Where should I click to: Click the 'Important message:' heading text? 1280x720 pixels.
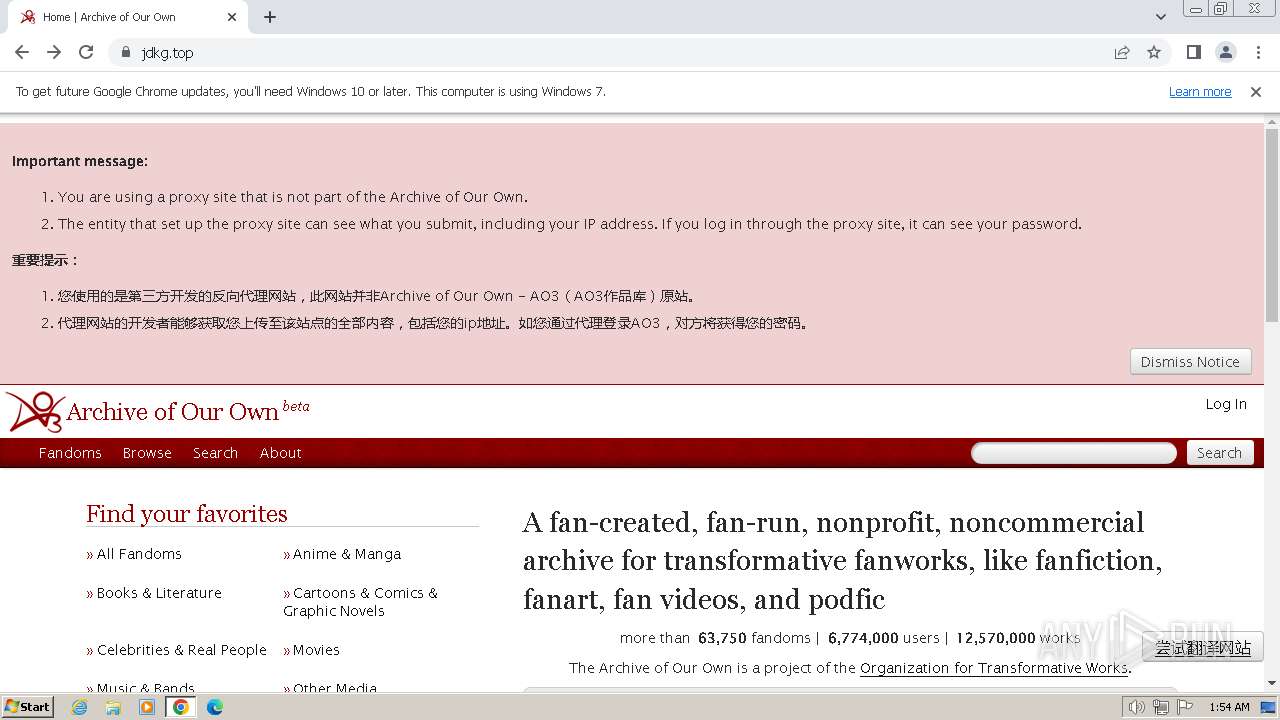[80, 161]
